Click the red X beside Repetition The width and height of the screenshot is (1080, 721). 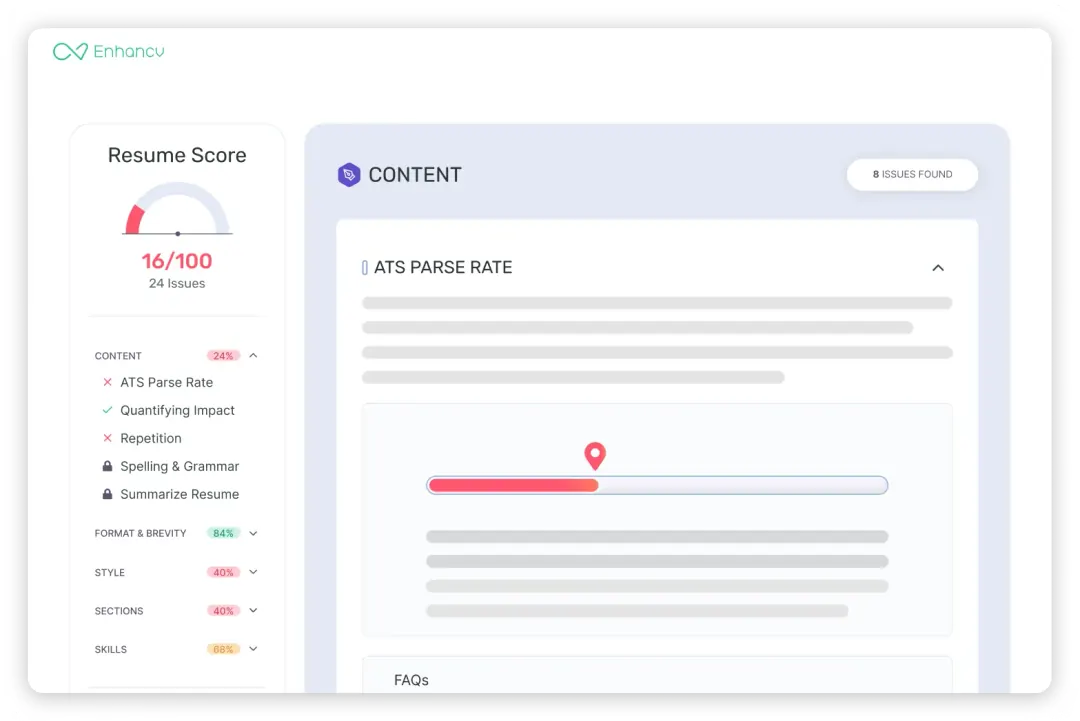coord(107,438)
